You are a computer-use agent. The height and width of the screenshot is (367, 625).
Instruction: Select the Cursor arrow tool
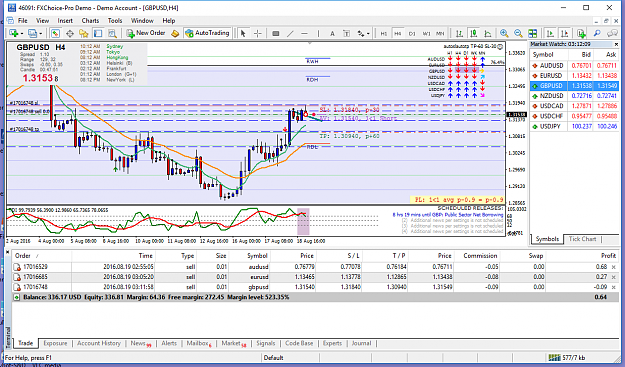243,33
